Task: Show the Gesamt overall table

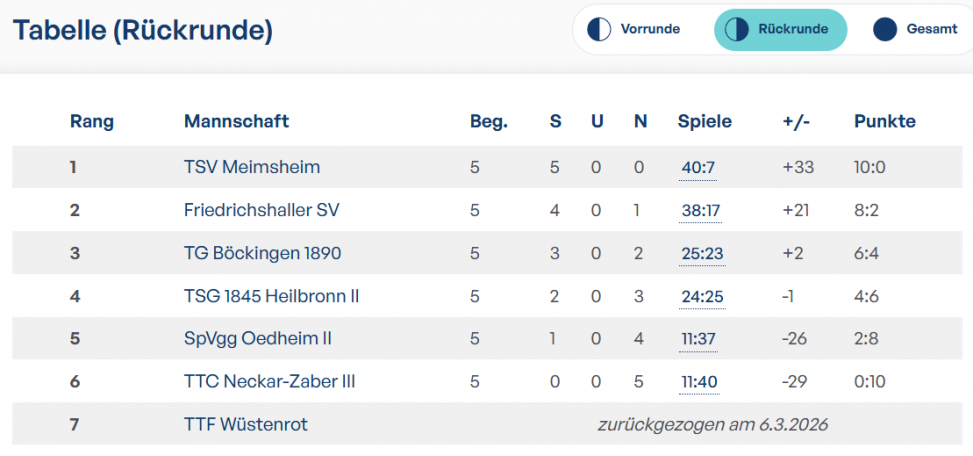Action: (x=917, y=29)
